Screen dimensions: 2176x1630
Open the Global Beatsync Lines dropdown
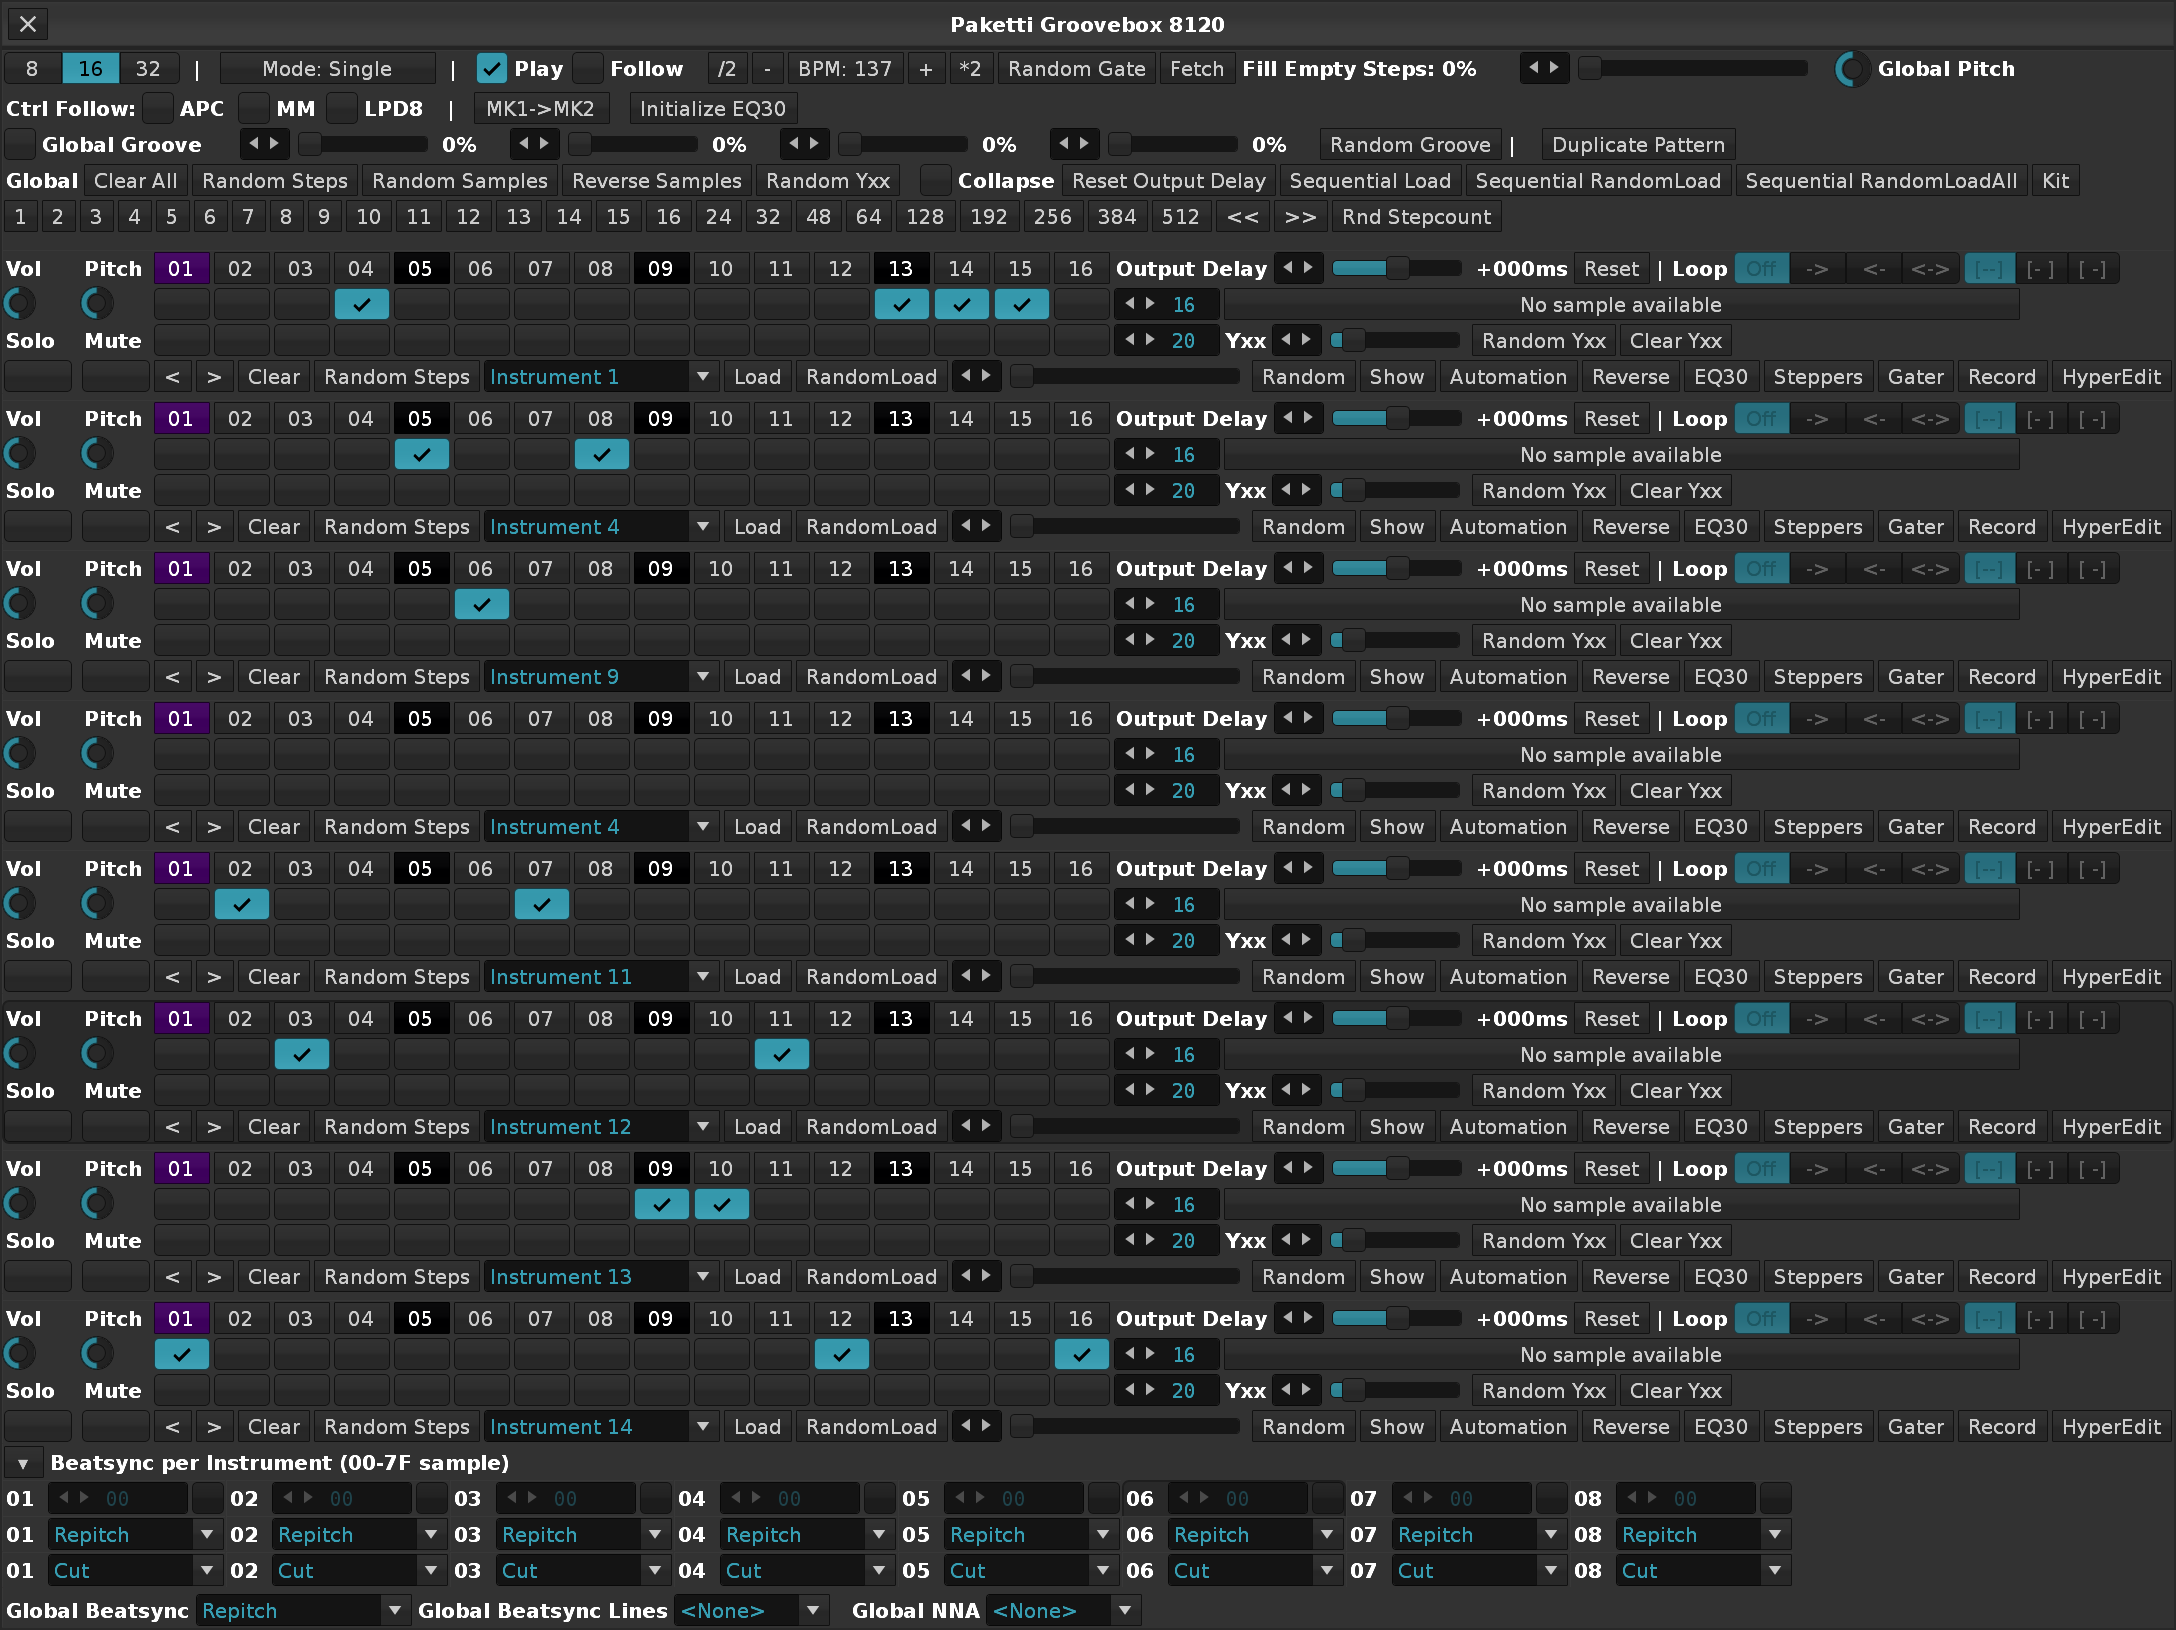point(750,1611)
